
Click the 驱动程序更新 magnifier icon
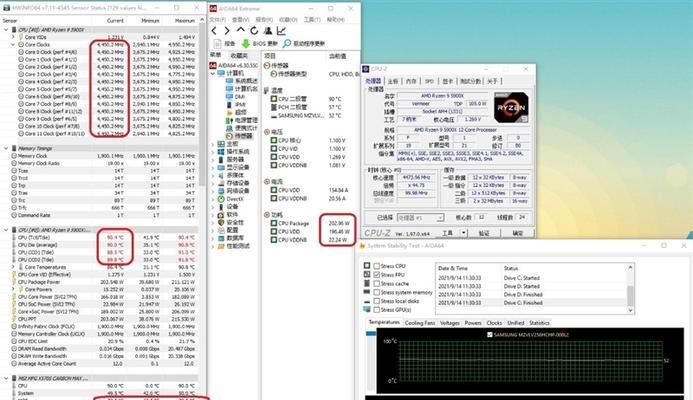pos(287,43)
